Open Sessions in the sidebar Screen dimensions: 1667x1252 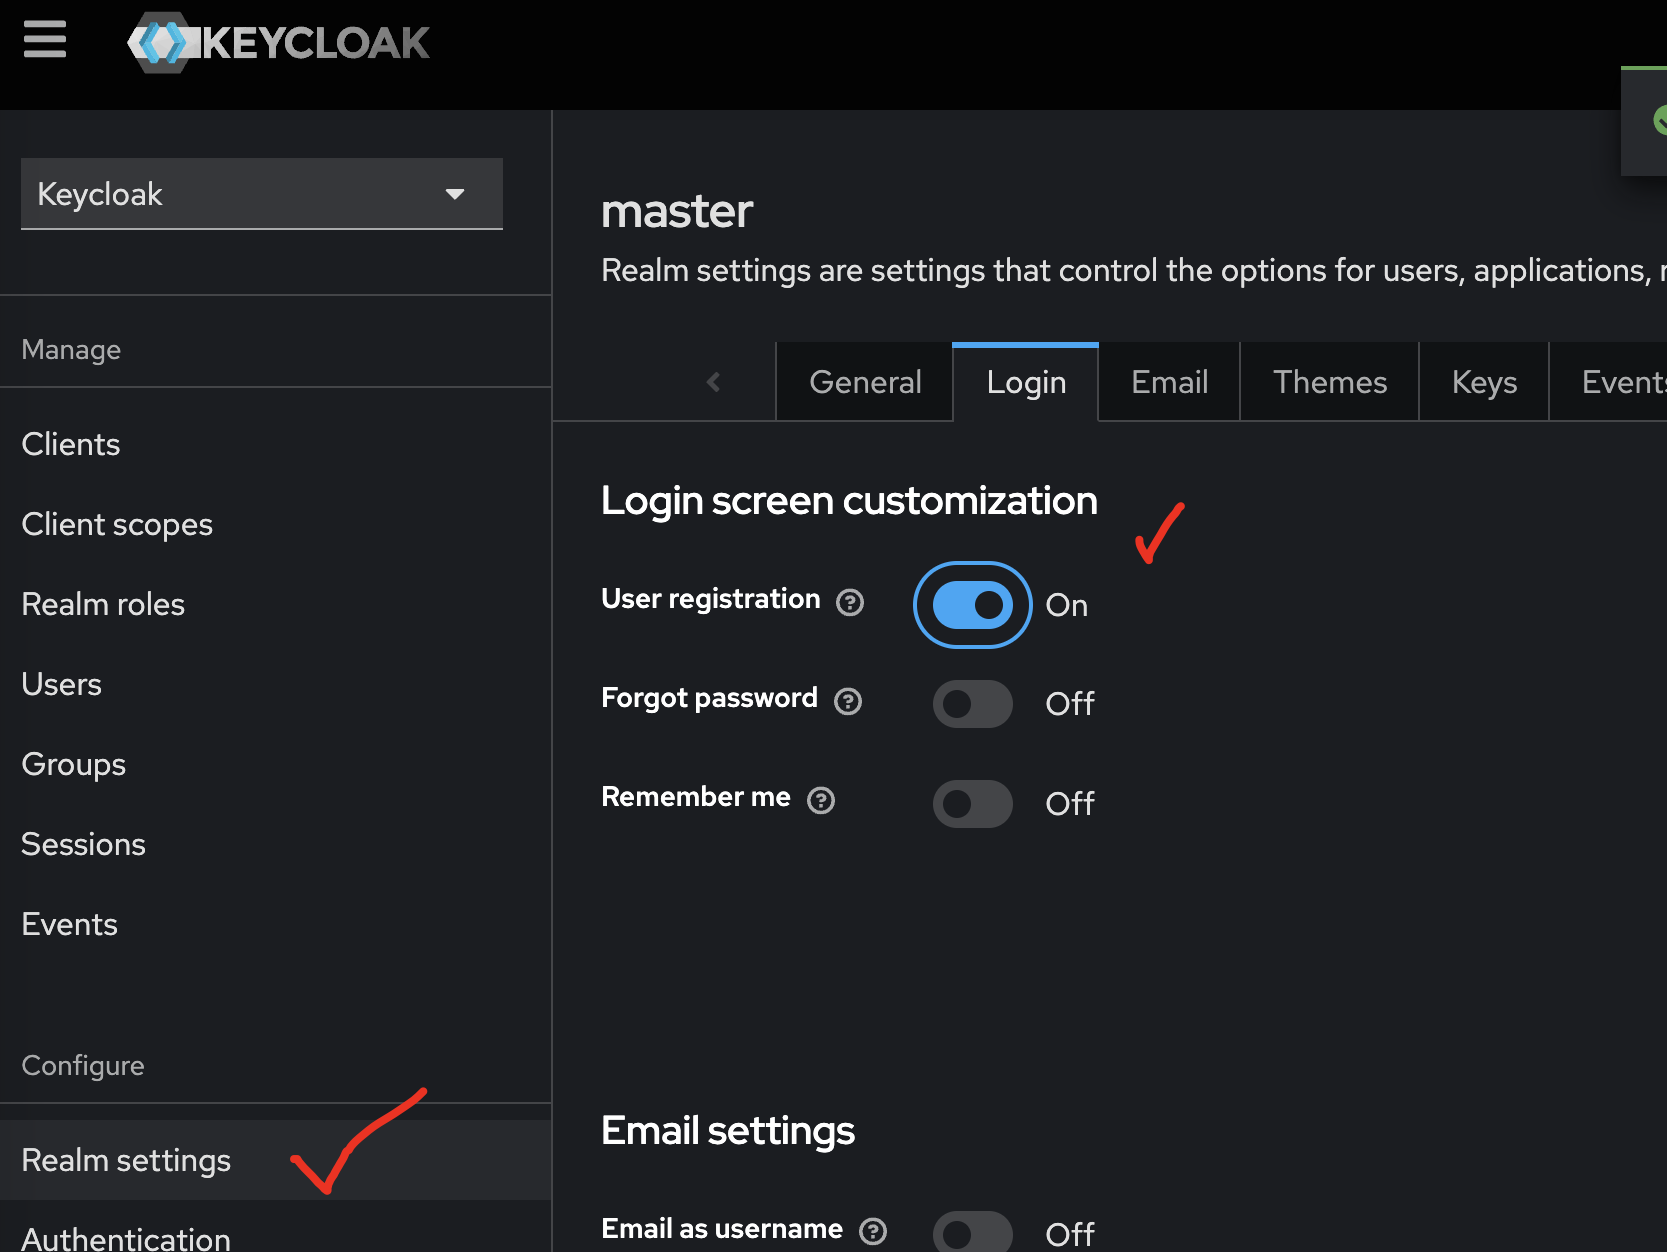point(276,844)
